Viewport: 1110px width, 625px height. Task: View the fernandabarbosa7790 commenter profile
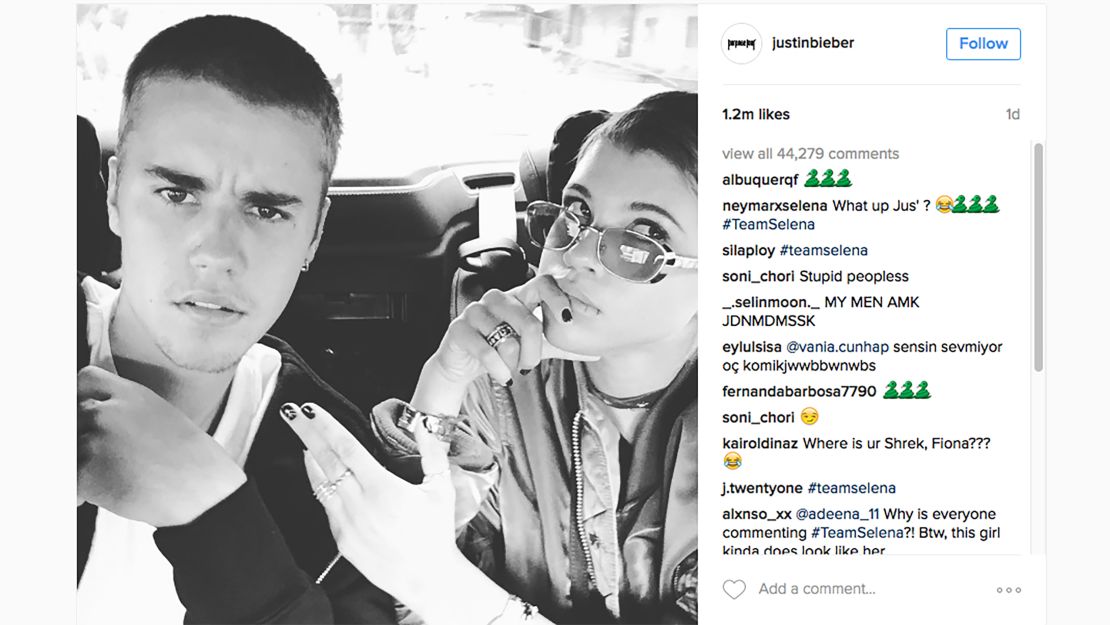tap(799, 391)
